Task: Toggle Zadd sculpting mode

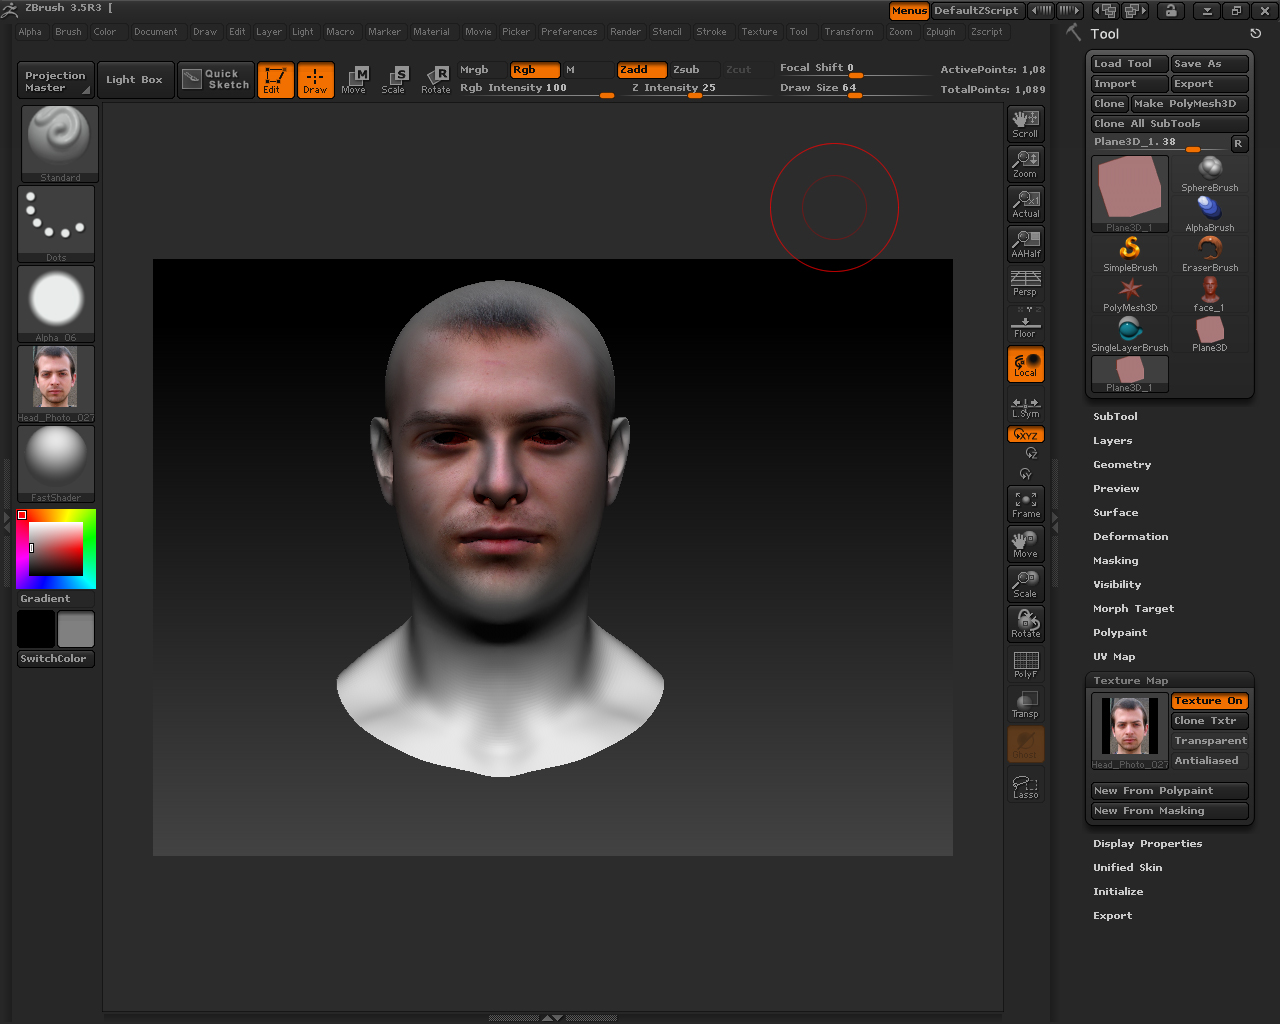Action: pos(641,71)
